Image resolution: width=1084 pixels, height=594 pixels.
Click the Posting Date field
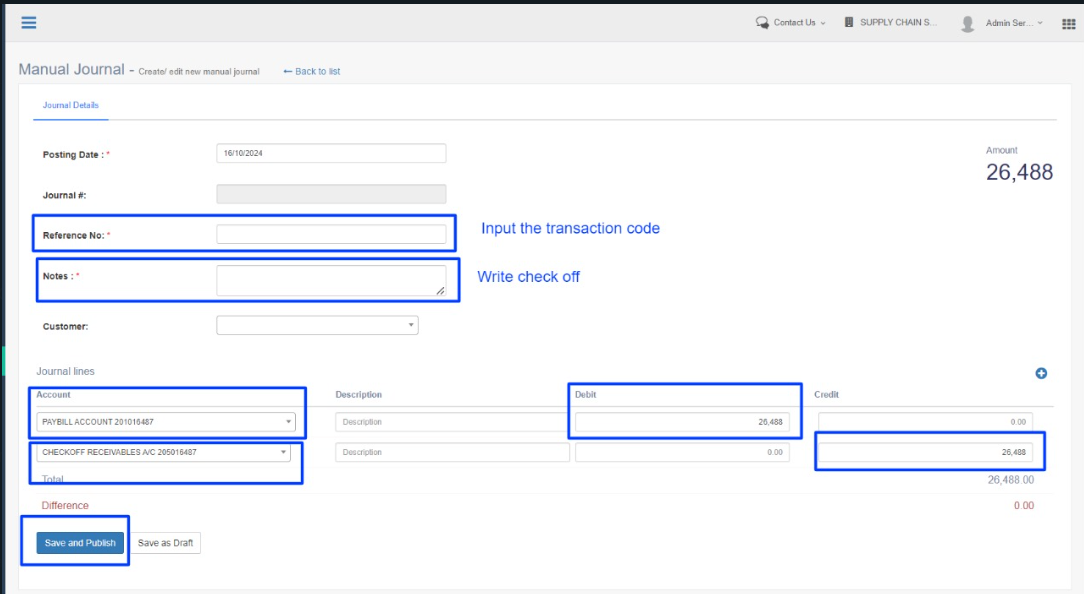click(x=331, y=153)
